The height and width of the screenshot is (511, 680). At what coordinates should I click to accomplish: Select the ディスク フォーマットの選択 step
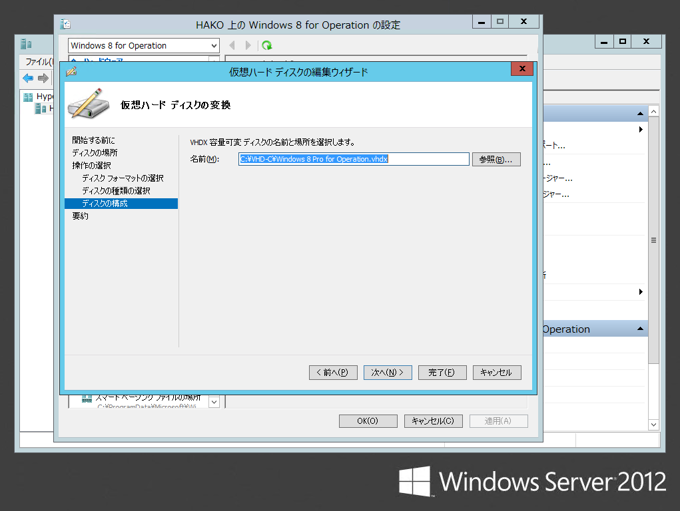[x=123, y=178]
